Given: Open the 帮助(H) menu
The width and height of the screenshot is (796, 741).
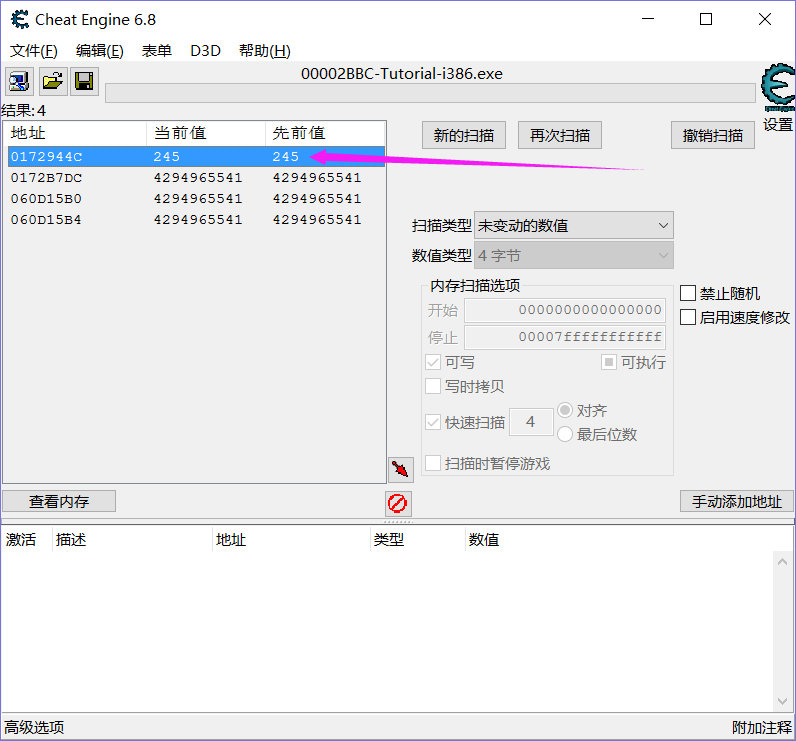Looking at the screenshot, I should click(x=265, y=51).
